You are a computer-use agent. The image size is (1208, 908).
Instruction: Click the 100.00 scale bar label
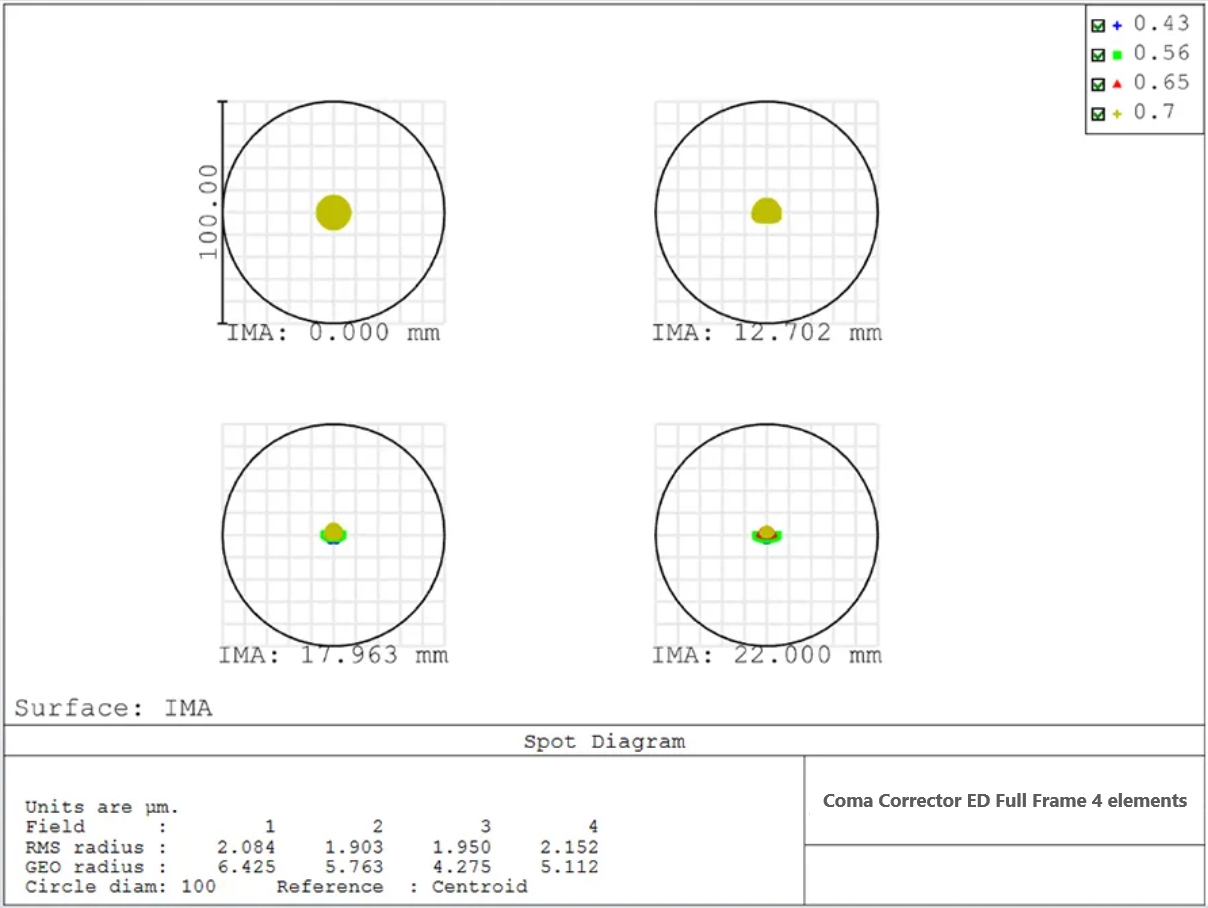click(207, 212)
